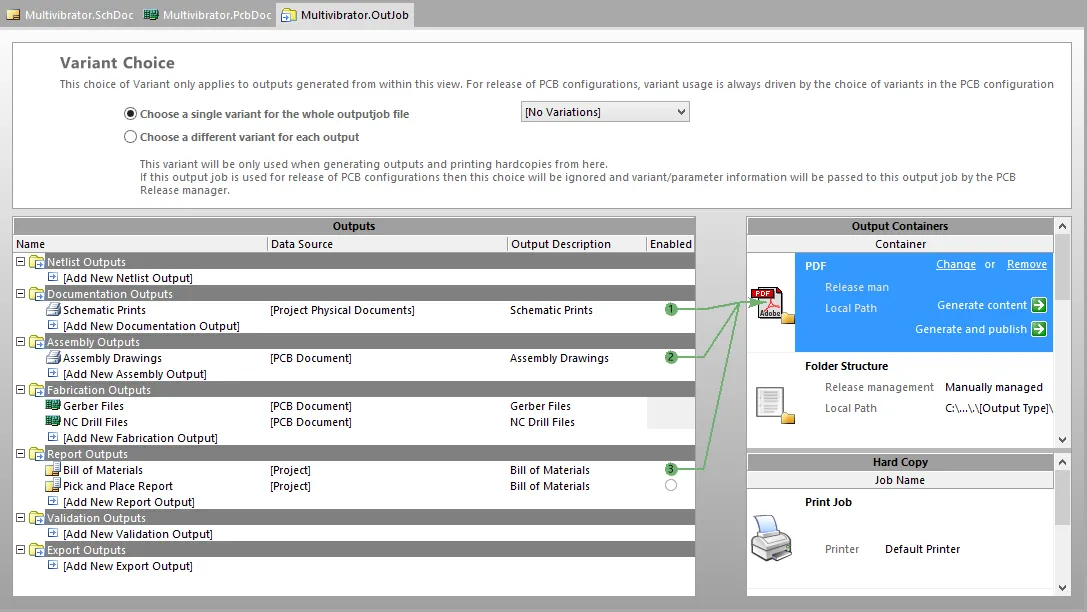
Task: Click the NC Drill Files PCB icon
Action: click(x=53, y=421)
